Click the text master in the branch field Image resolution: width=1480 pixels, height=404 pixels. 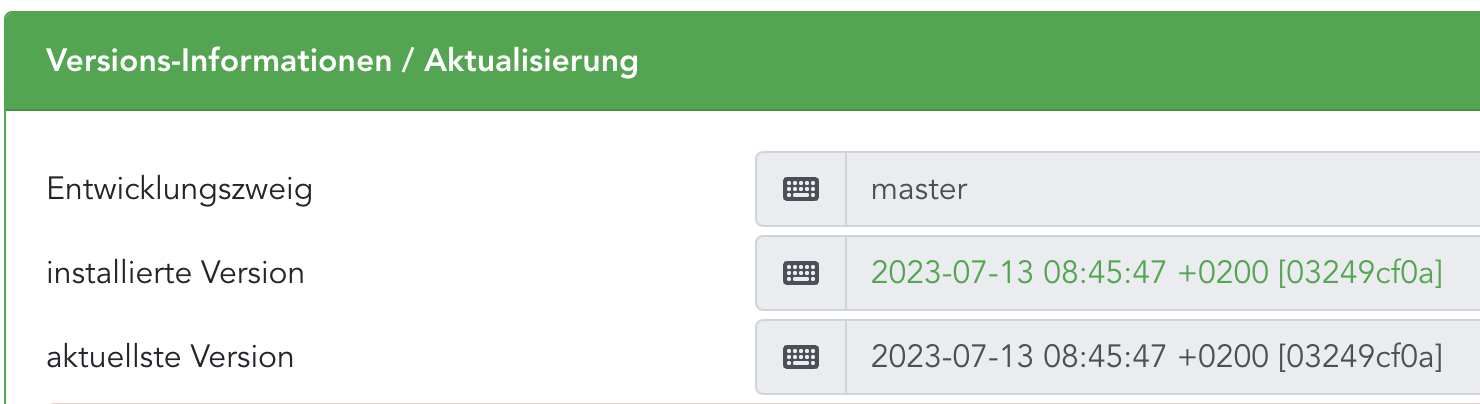coord(919,189)
